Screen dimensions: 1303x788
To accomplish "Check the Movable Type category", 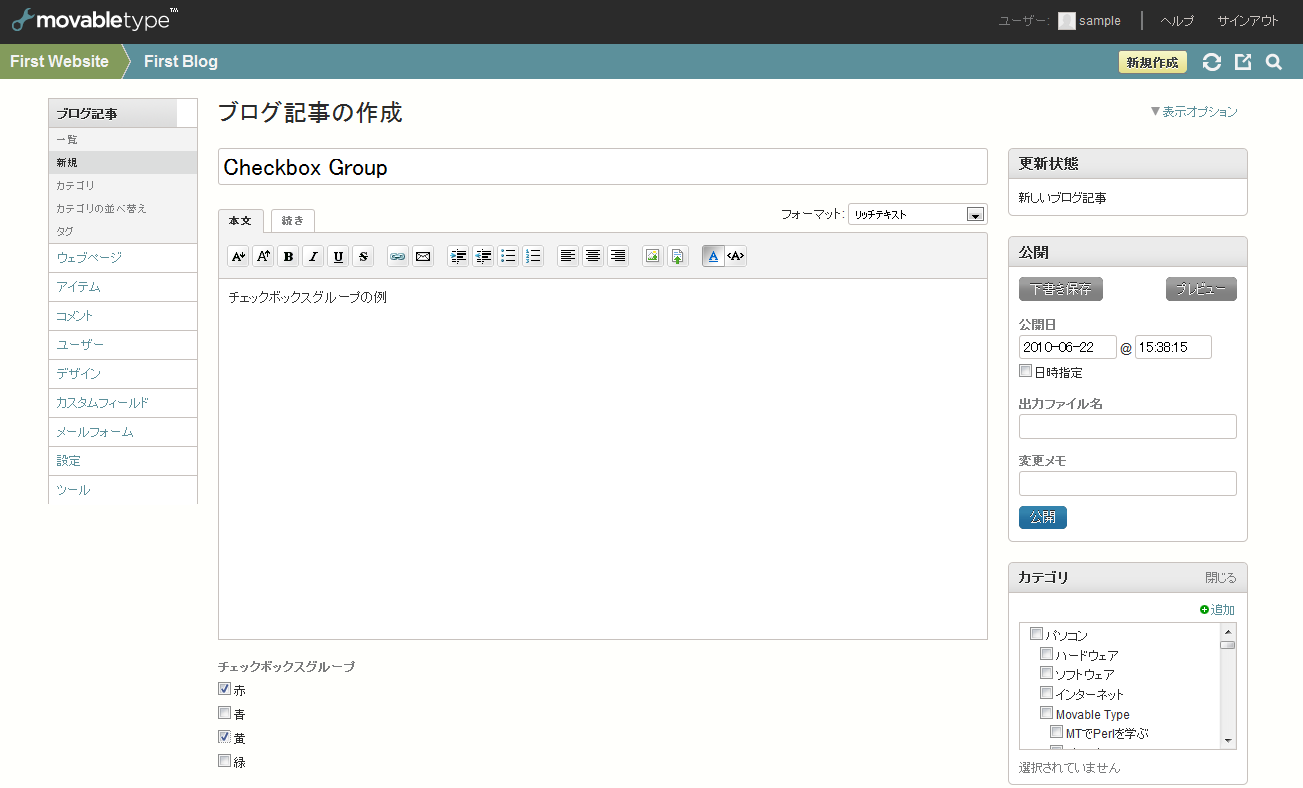I will pyautogui.click(x=1046, y=713).
